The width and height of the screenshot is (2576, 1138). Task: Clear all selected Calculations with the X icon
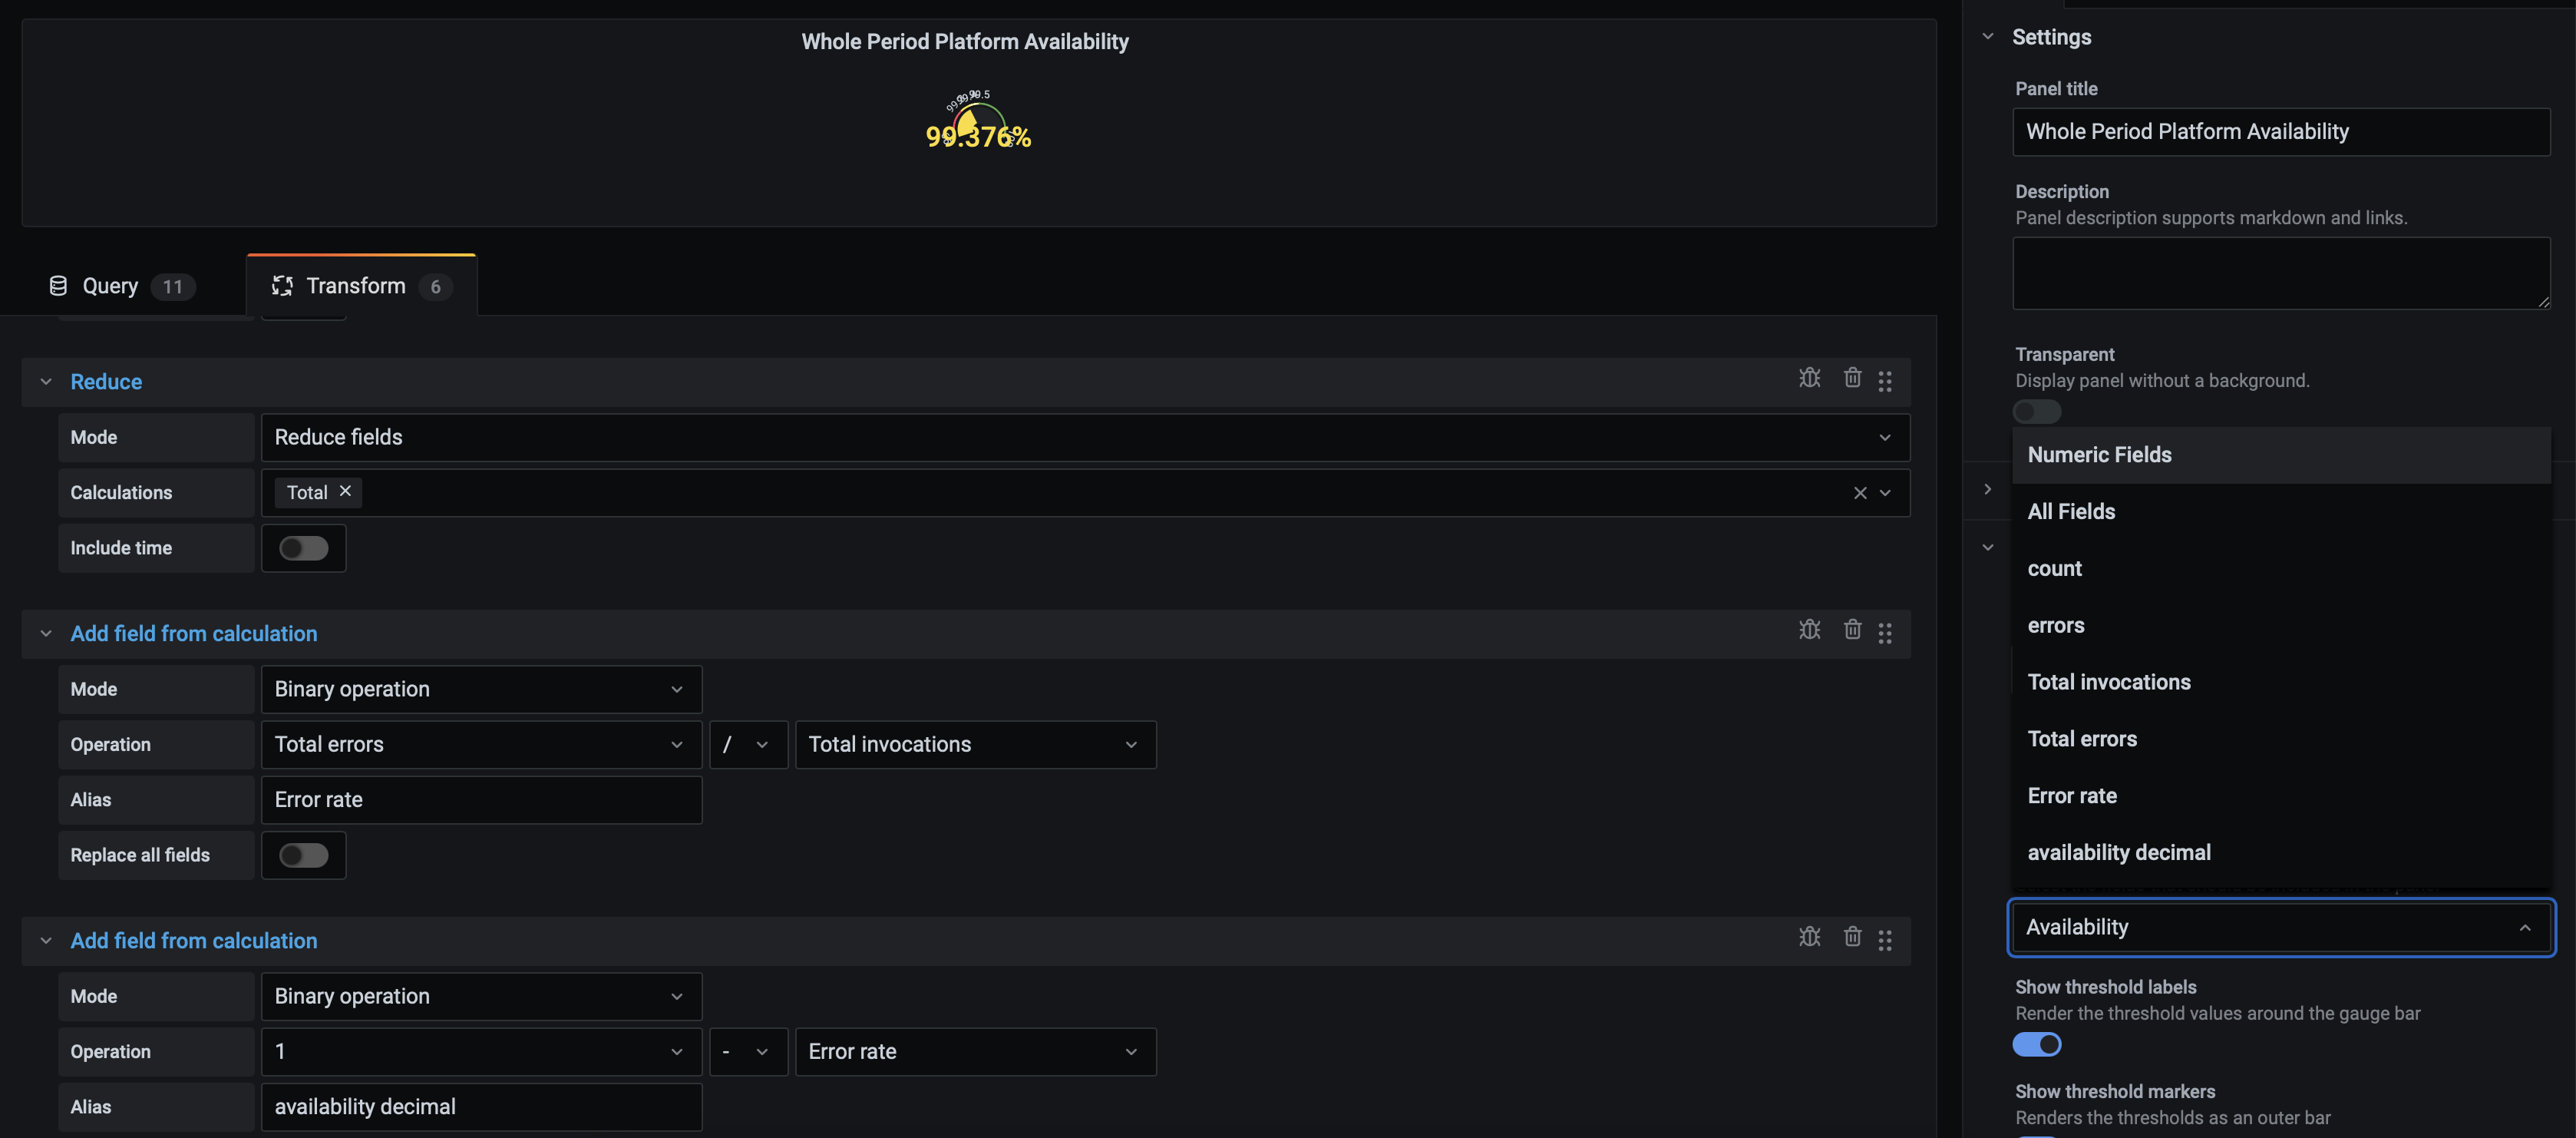1859,492
